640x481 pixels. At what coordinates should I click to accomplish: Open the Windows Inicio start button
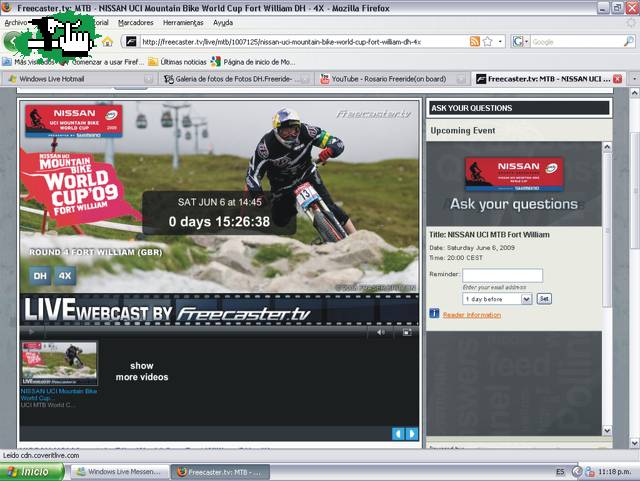point(32,472)
